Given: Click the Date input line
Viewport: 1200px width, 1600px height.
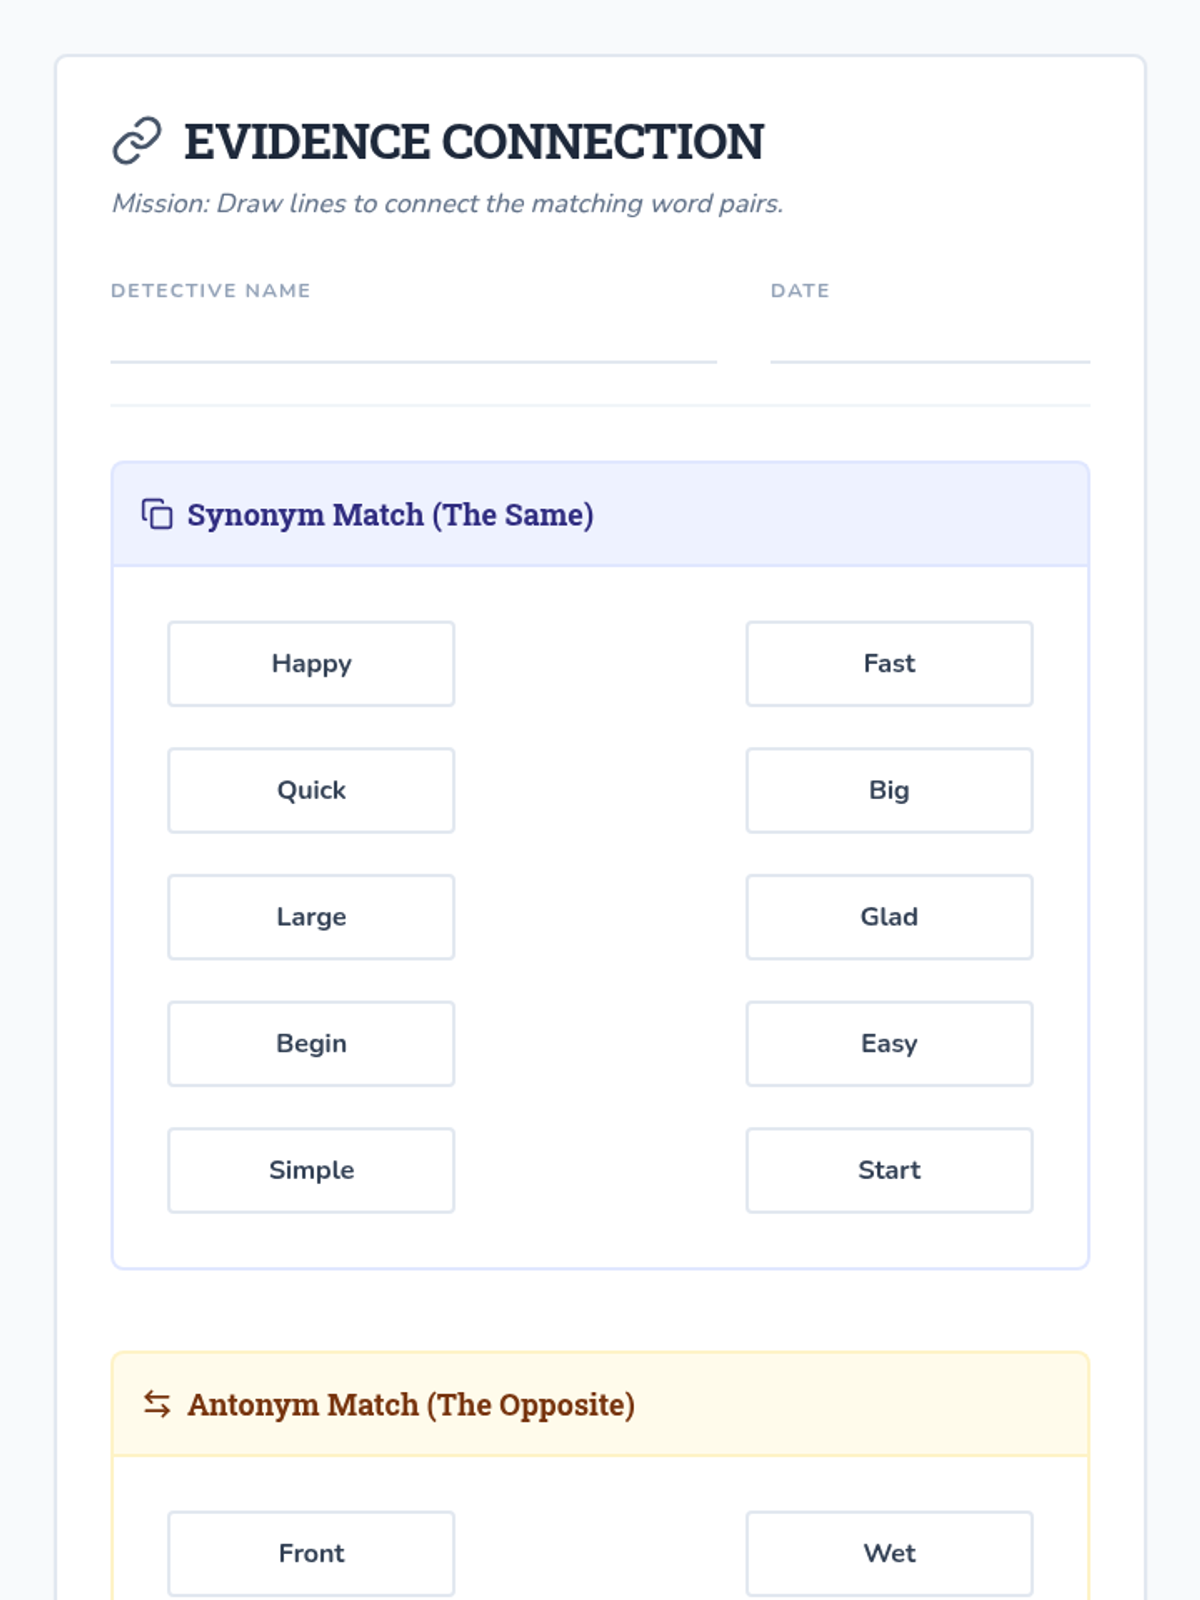Looking at the screenshot, I should (929, 342).
